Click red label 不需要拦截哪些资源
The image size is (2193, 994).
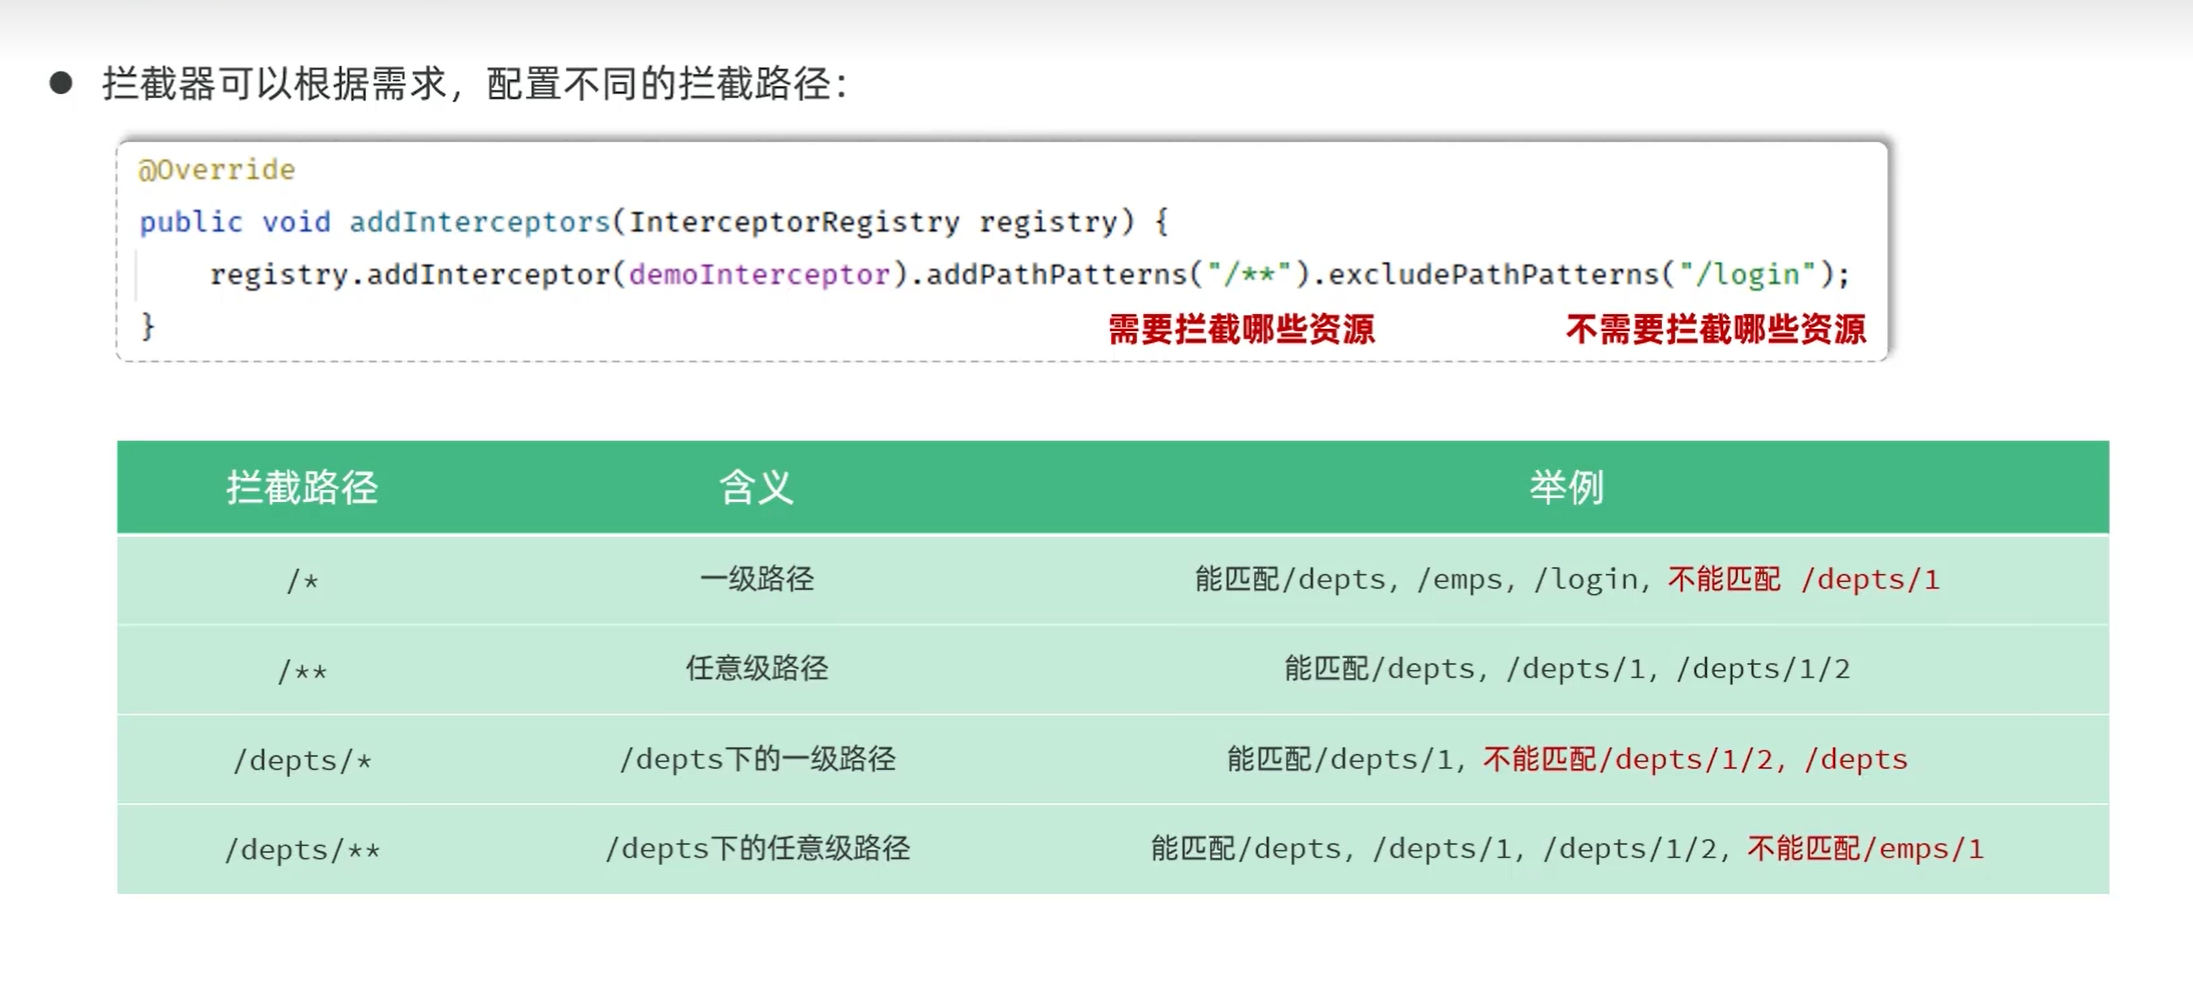(x=1716, y=329)
